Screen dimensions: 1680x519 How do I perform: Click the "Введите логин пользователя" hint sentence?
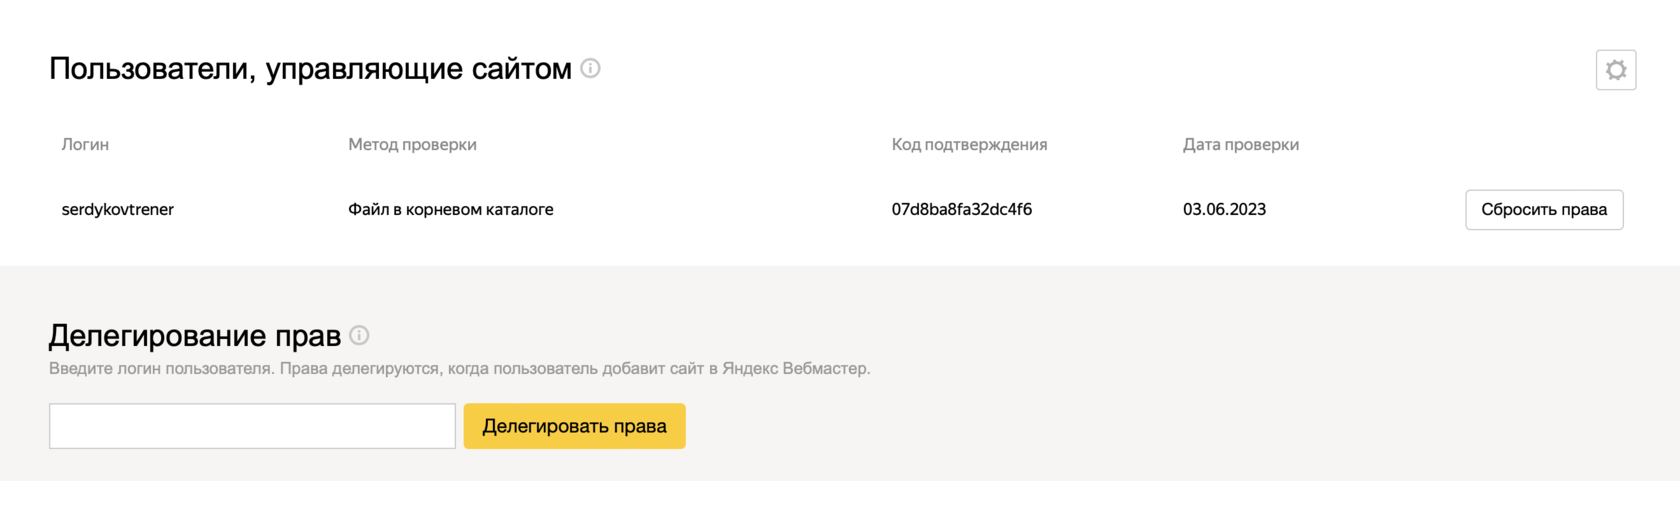tap(161, 369)
